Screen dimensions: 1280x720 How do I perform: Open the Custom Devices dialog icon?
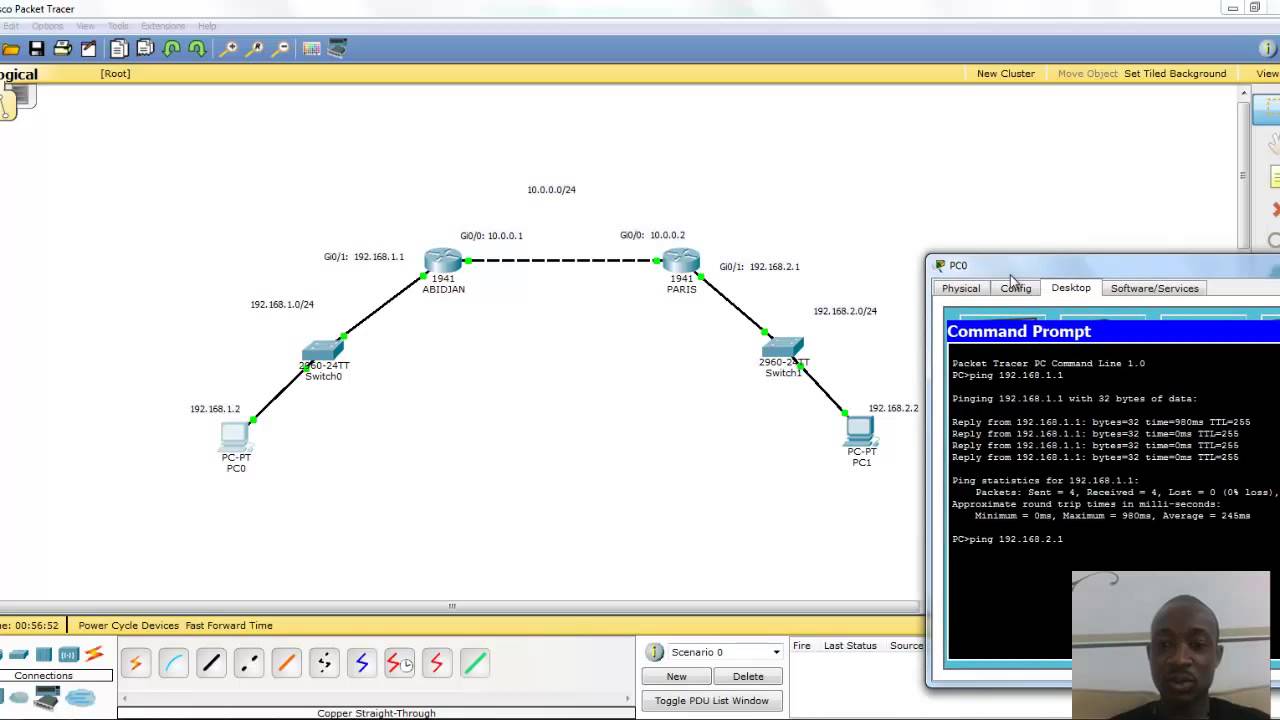(x=337, y=48)
